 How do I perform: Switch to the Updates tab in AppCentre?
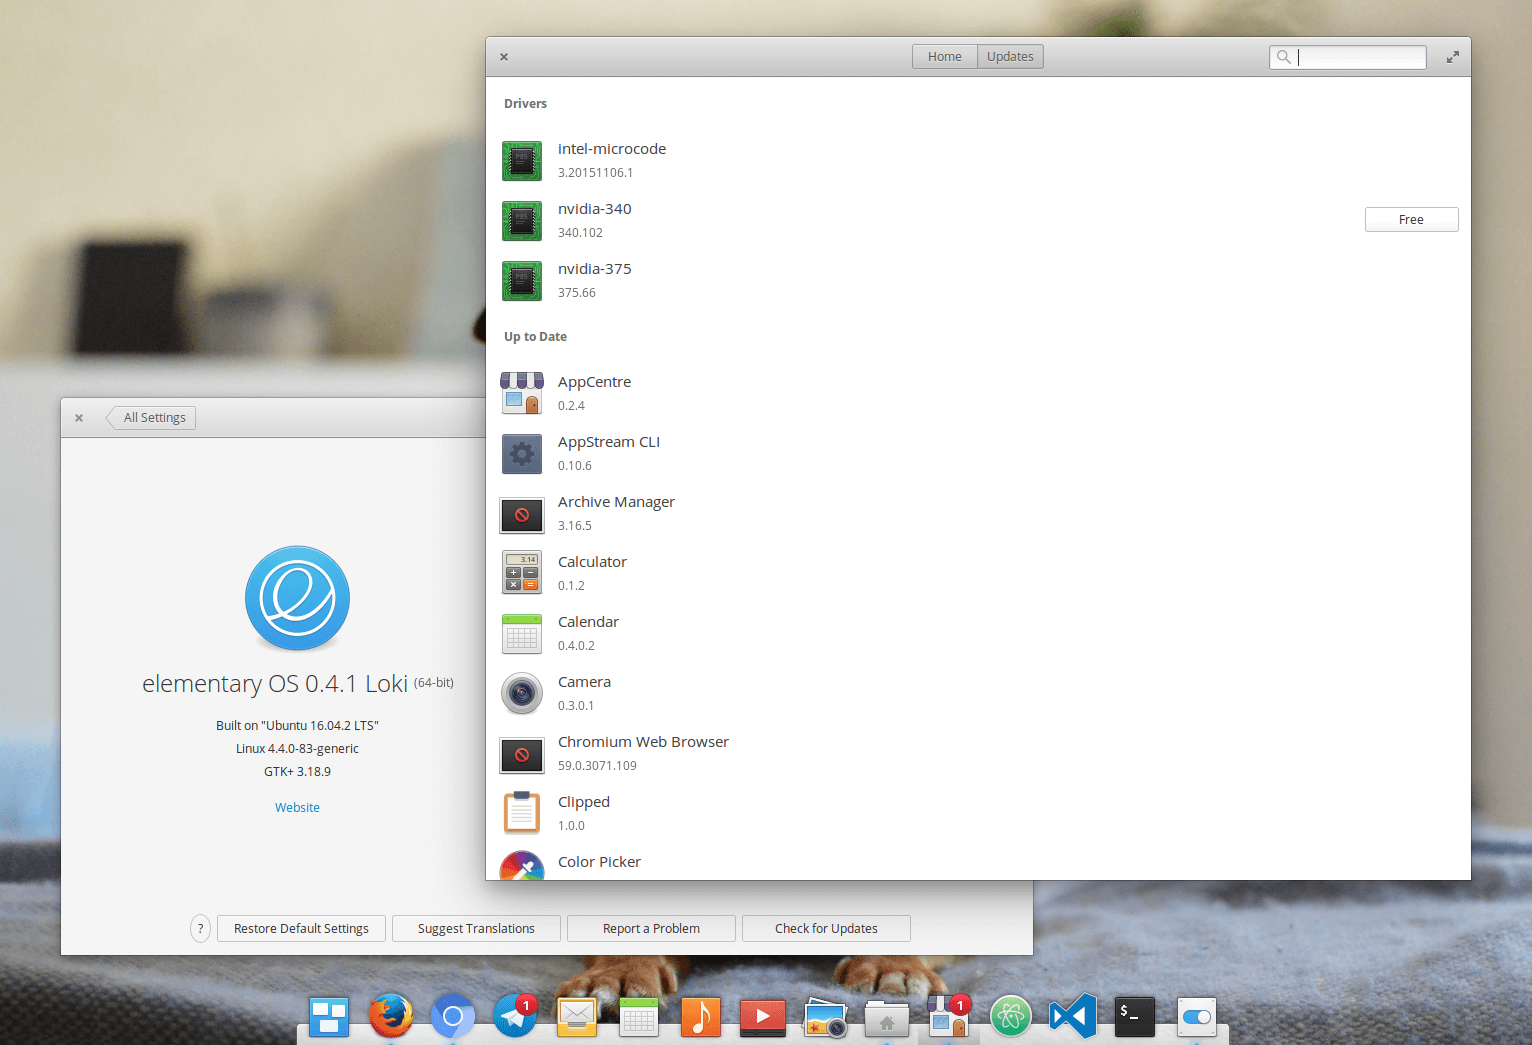(x=1010, y=57)
